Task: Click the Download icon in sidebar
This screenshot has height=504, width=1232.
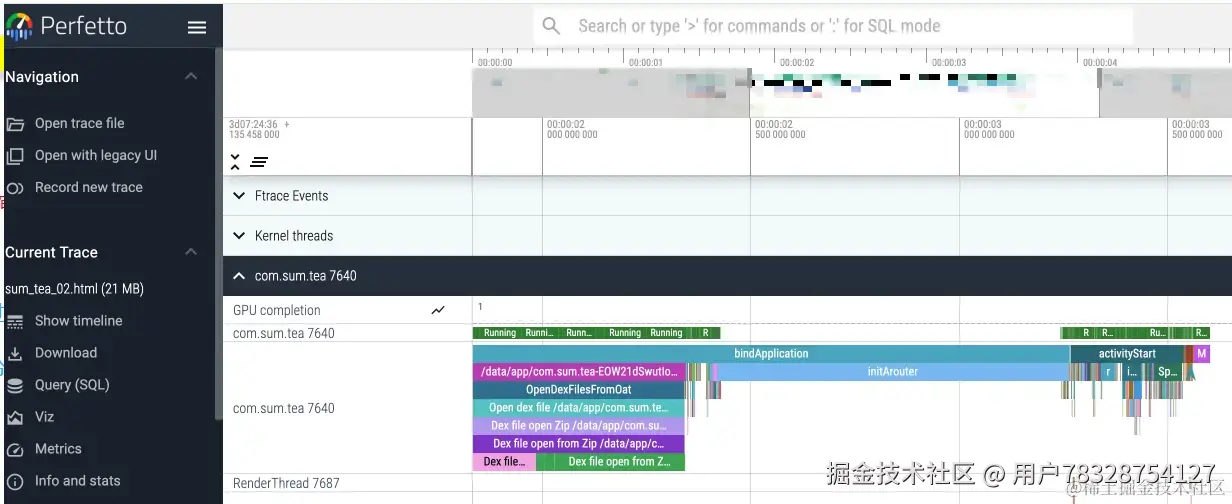Action: click(15, 353)
